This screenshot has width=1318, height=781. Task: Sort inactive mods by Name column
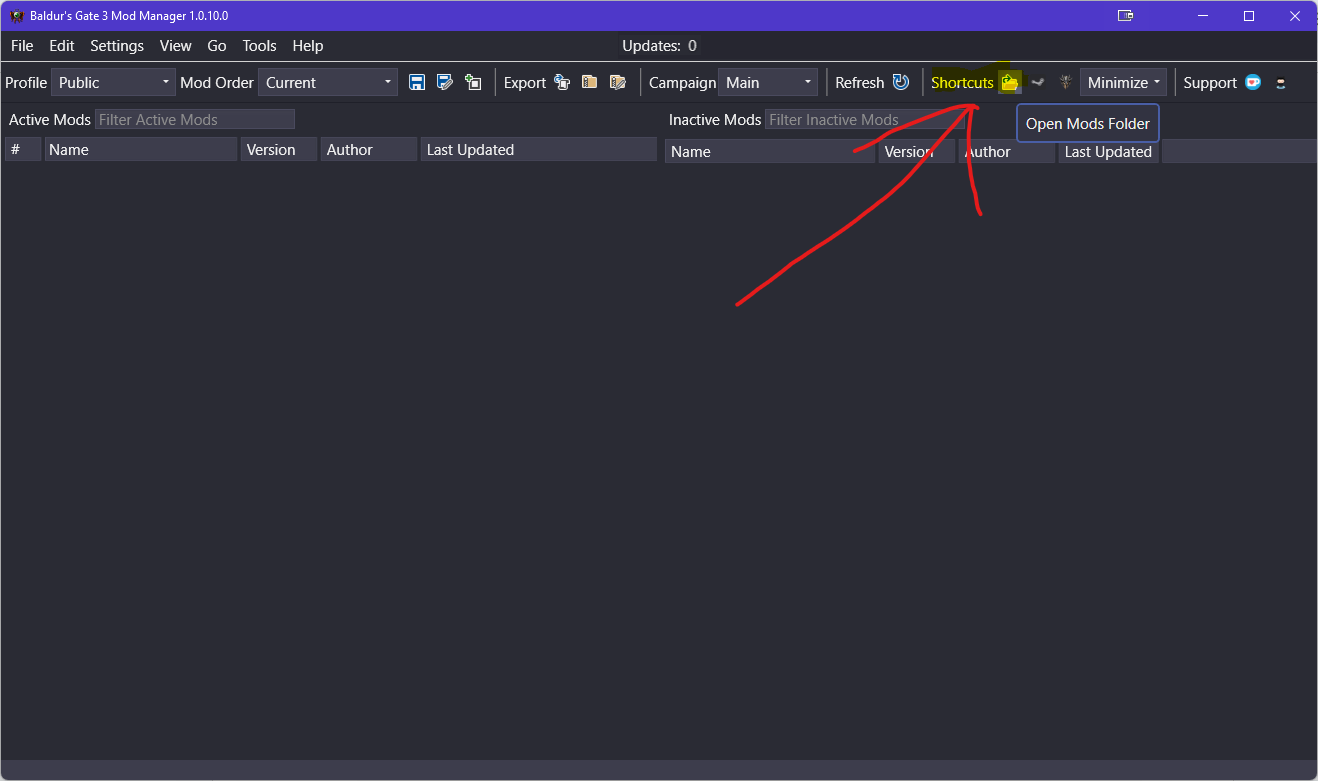click(770, 151)
